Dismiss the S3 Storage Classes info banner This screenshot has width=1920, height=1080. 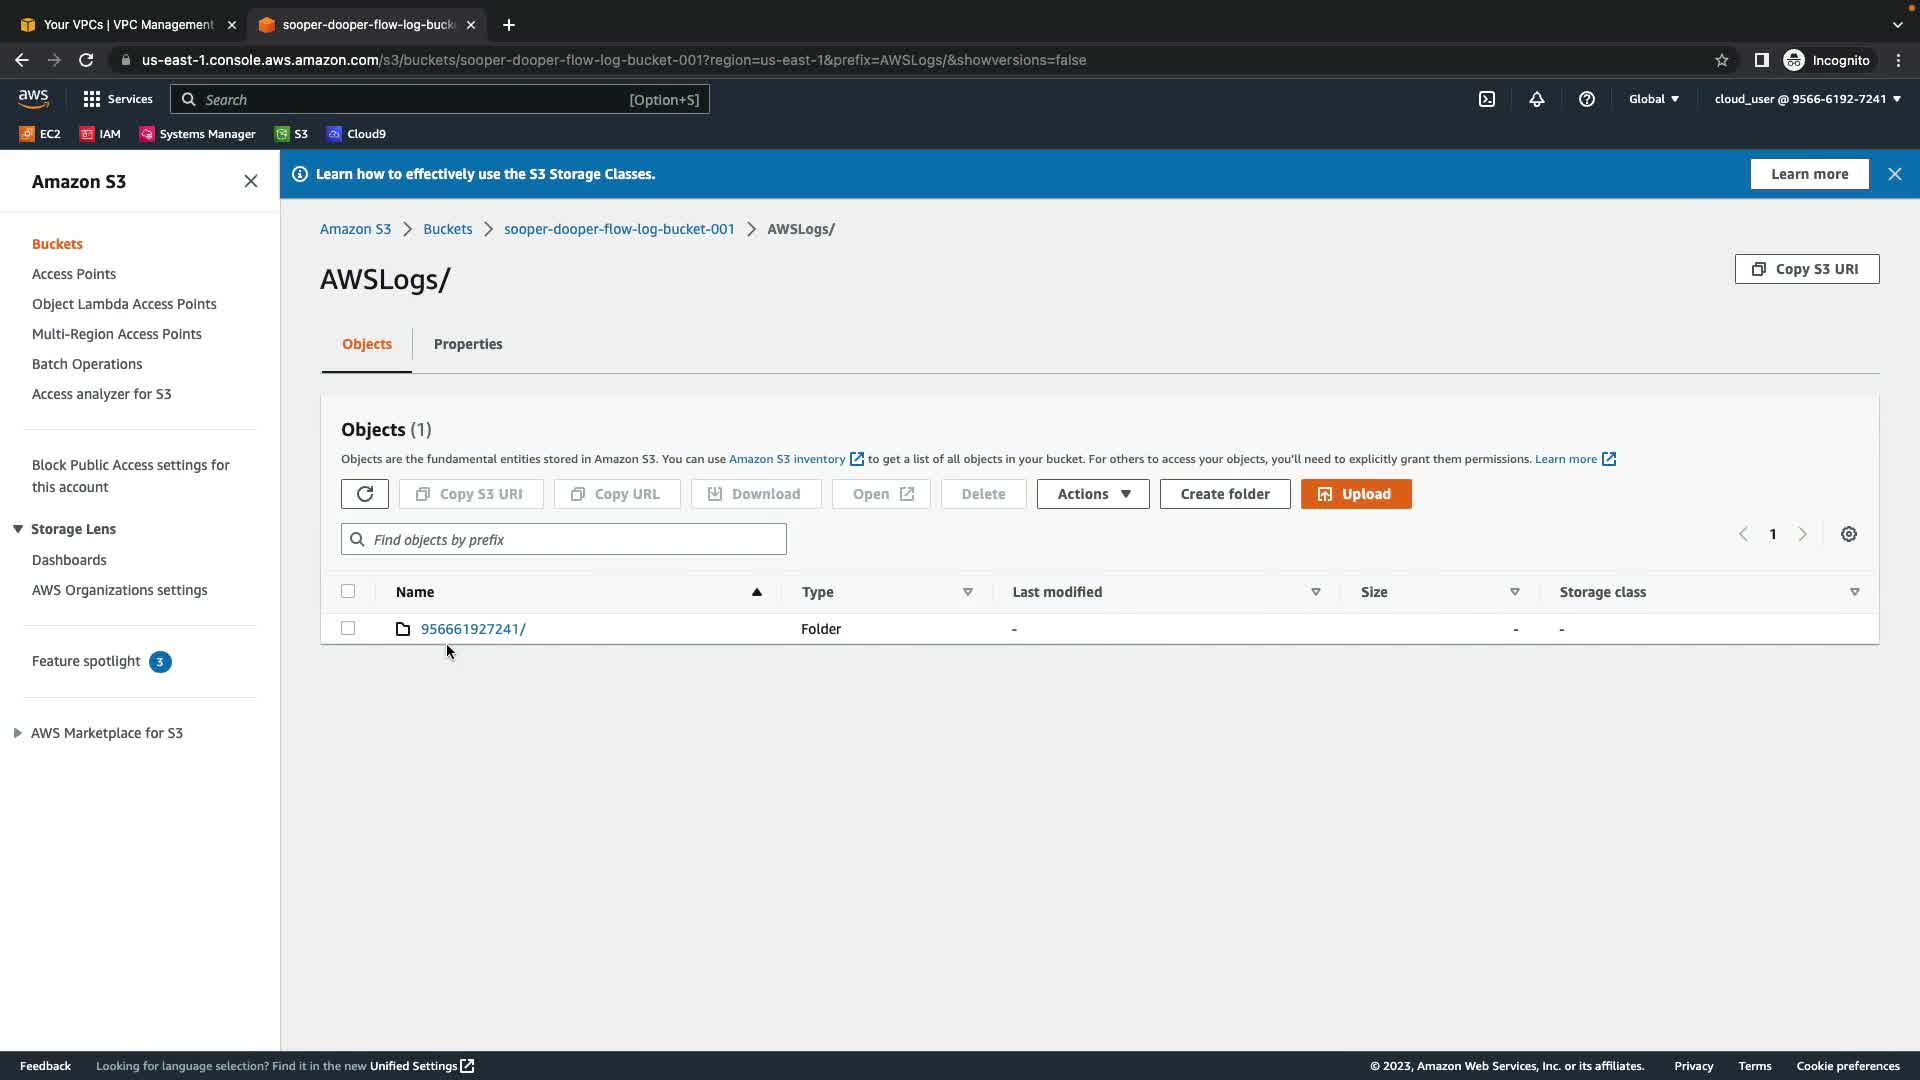pos(1894,174)
